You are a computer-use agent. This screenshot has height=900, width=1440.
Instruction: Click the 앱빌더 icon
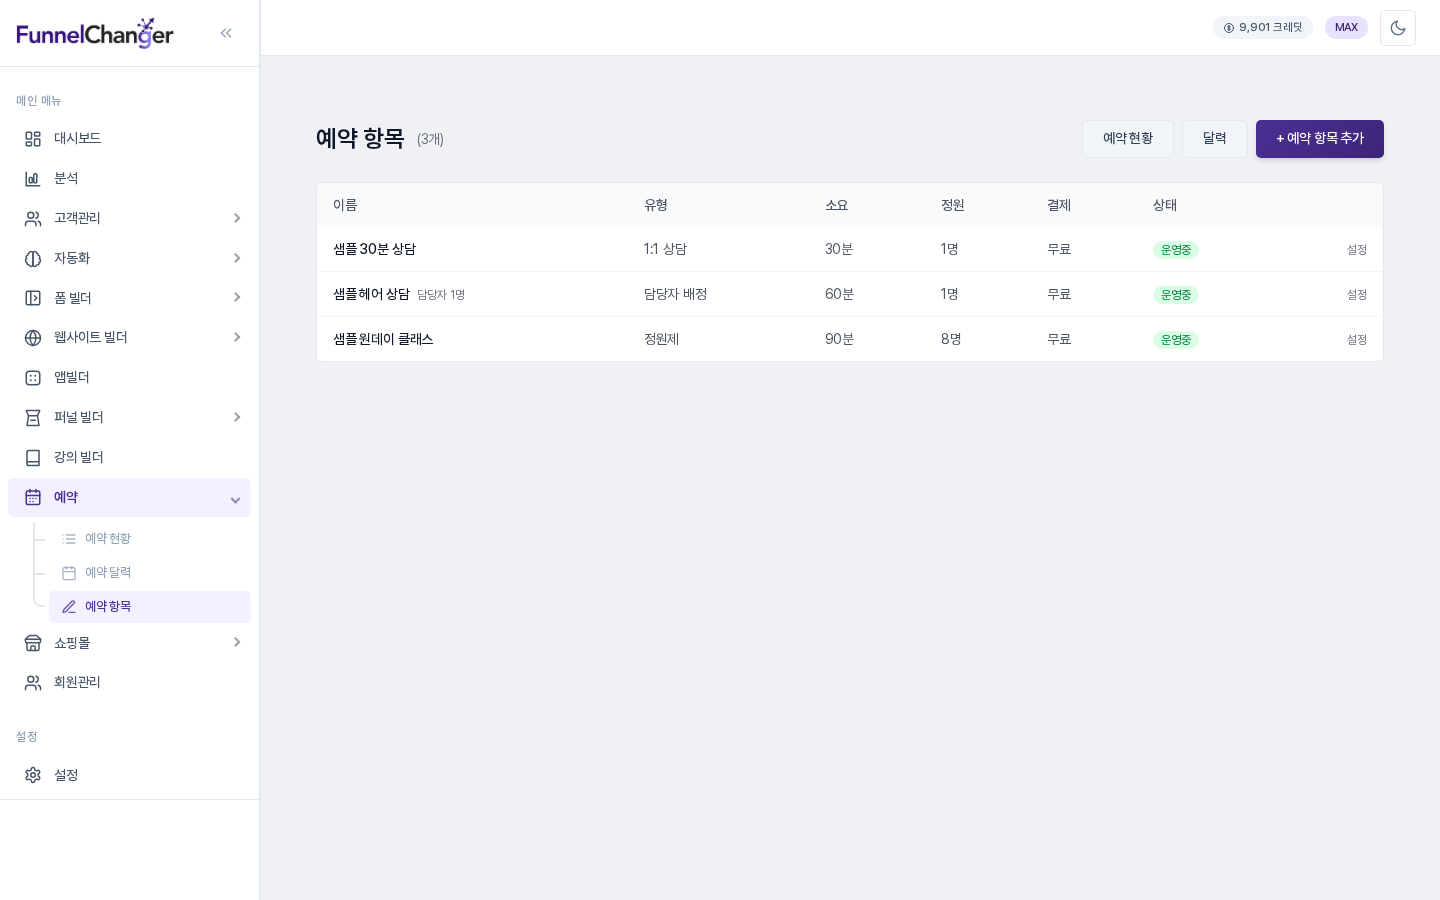pyautogui.click(x=33, y=378)
